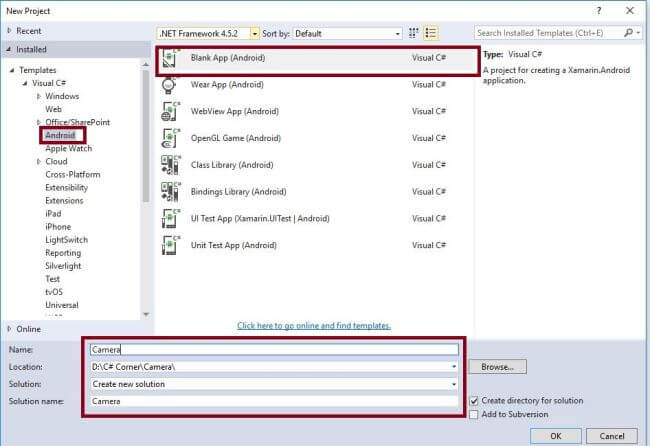Toggle Create directory for solution checkbox
This screenshot has height=446, width=650.
(x=474, y=401)
